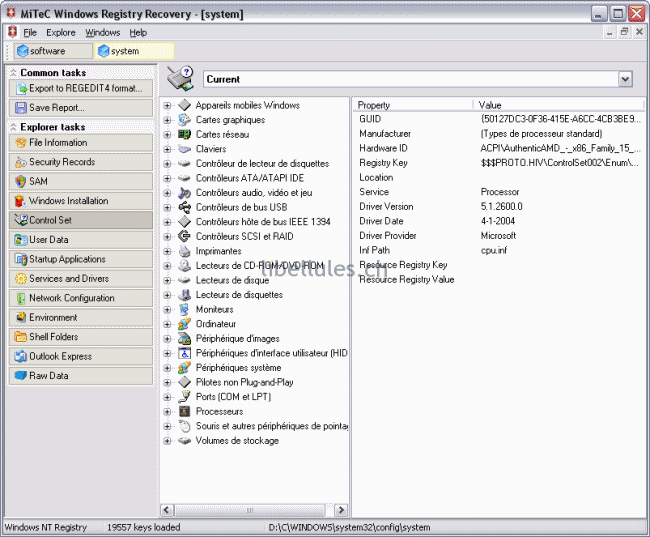650x537 pixels.
Task: Click the Contrôleurs de bus USB icon
Action: click(x=184, y=207)
